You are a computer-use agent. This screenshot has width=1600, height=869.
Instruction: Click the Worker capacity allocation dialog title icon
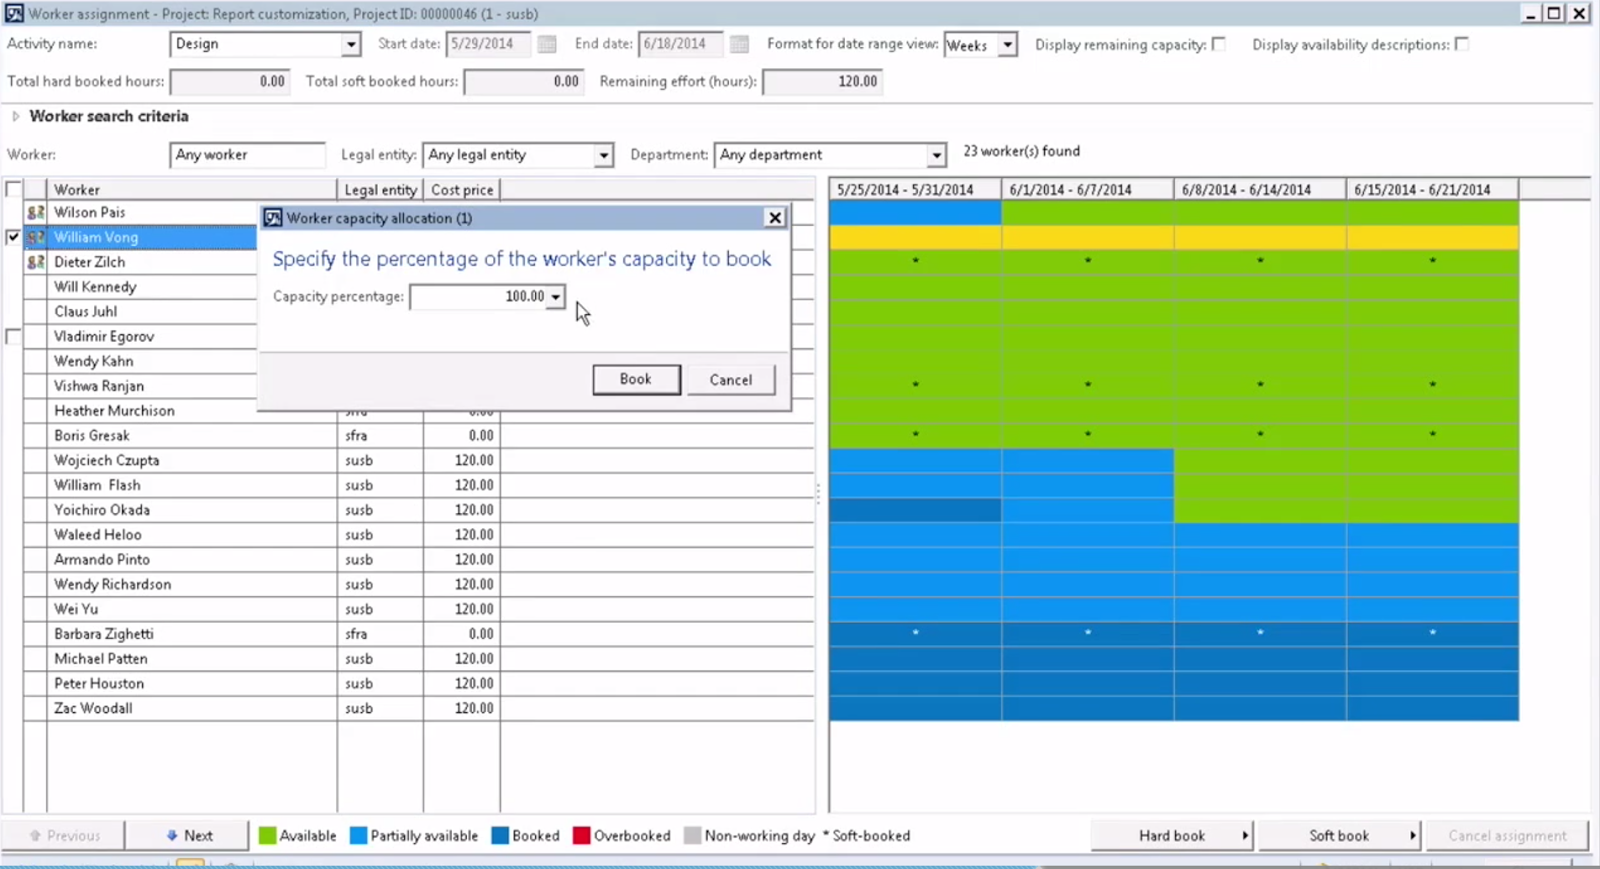(272, 218)
